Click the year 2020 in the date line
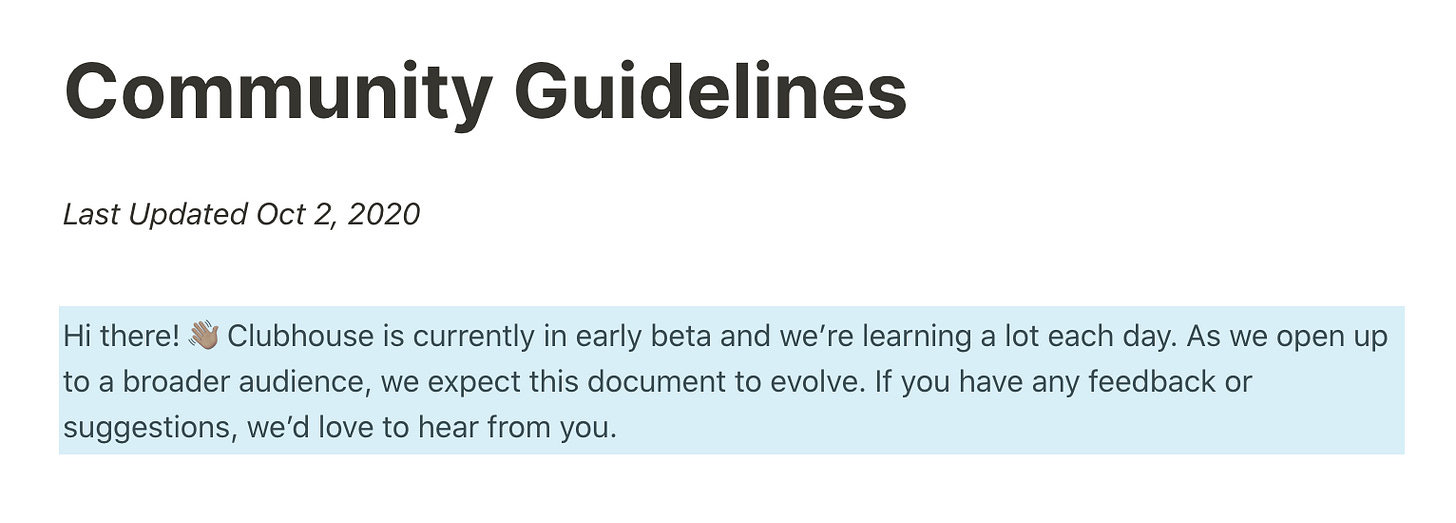The height and width of the screenshot is (523, 1456). (x=383, y=214)
